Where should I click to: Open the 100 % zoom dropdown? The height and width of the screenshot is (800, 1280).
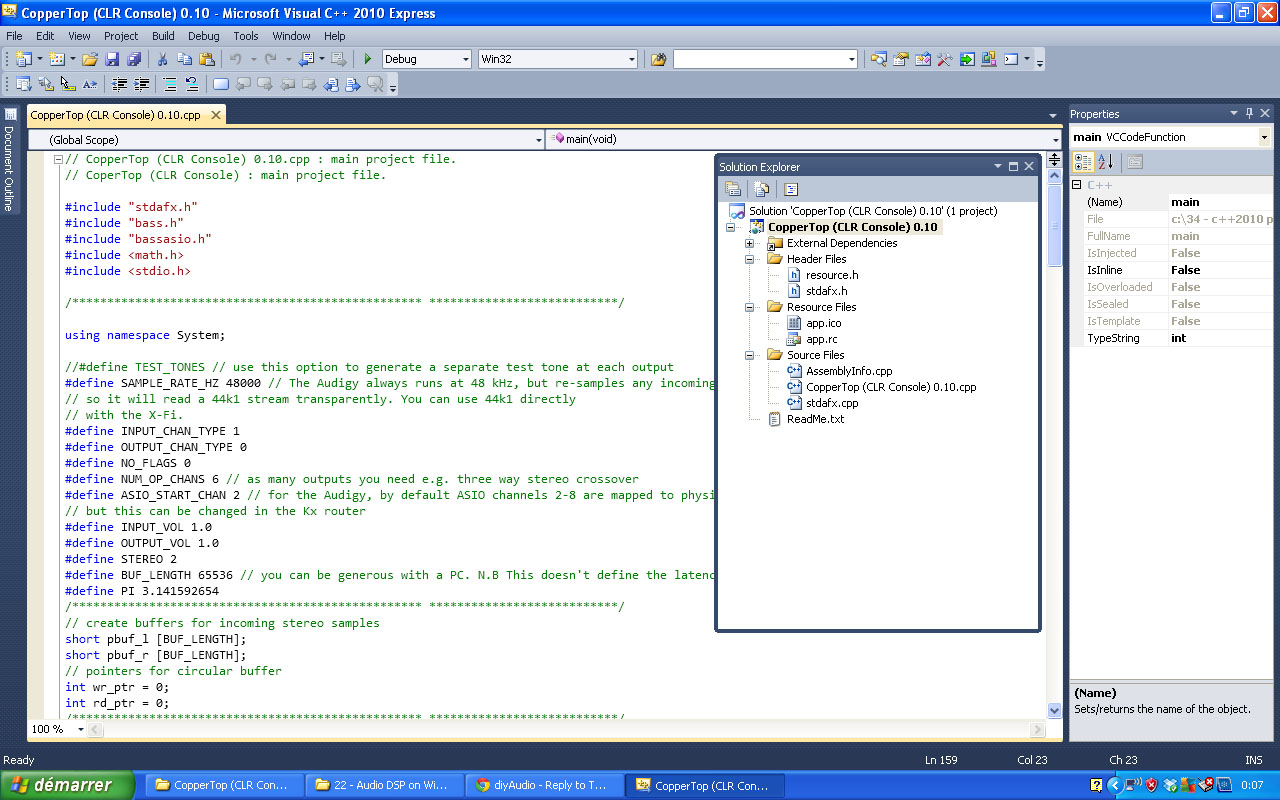click(82, 729)
